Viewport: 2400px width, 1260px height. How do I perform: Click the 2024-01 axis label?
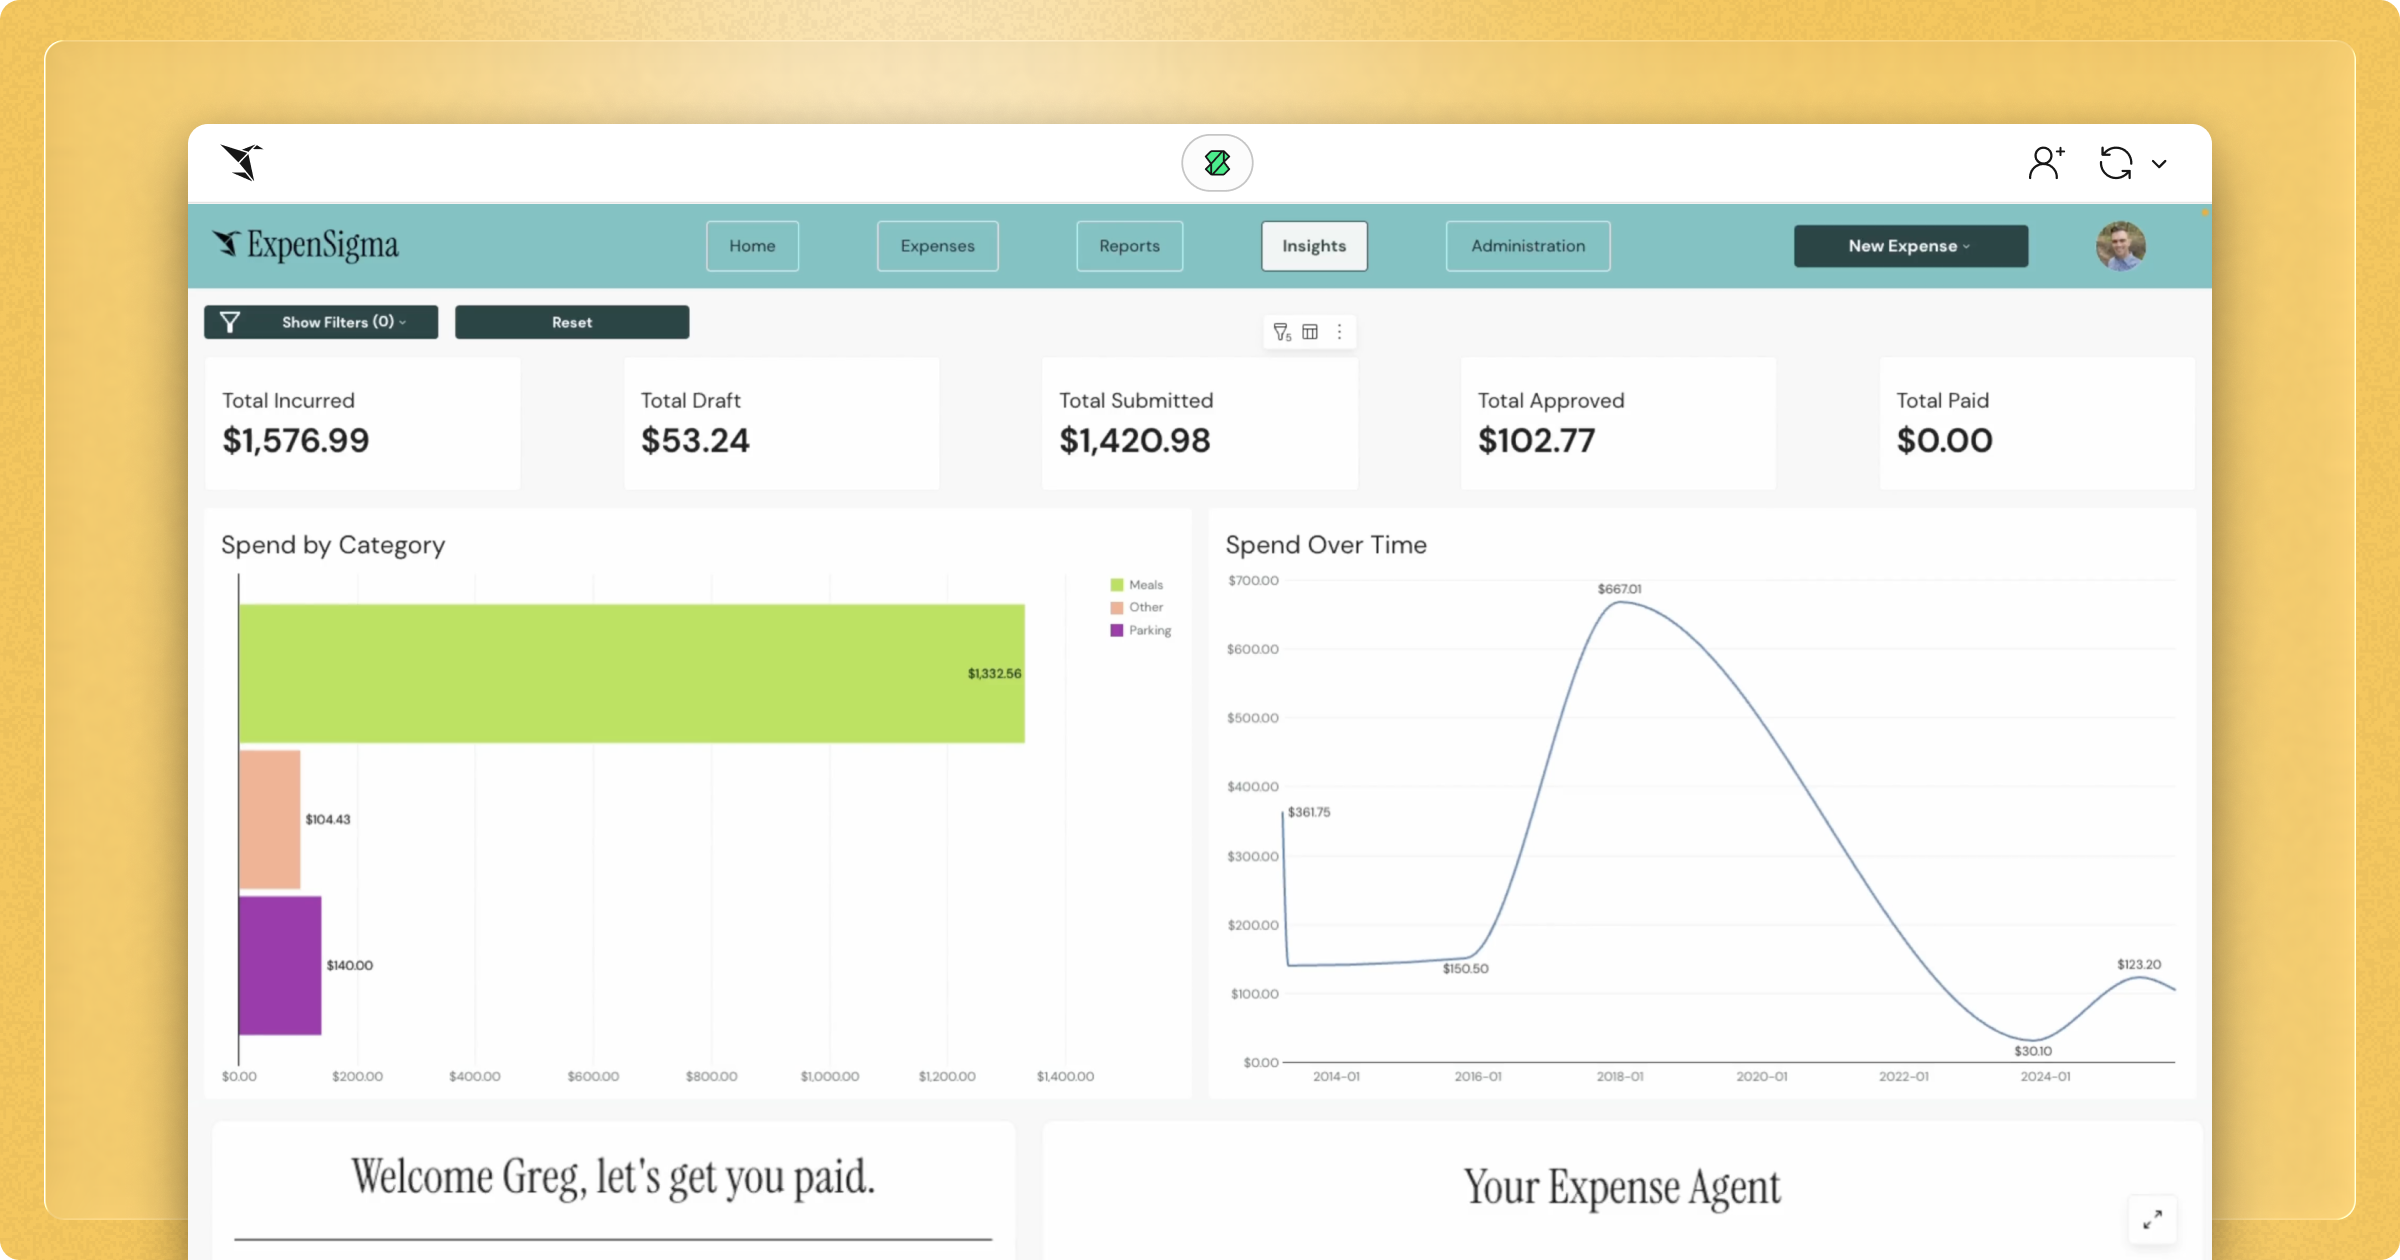point(2045,1077)
